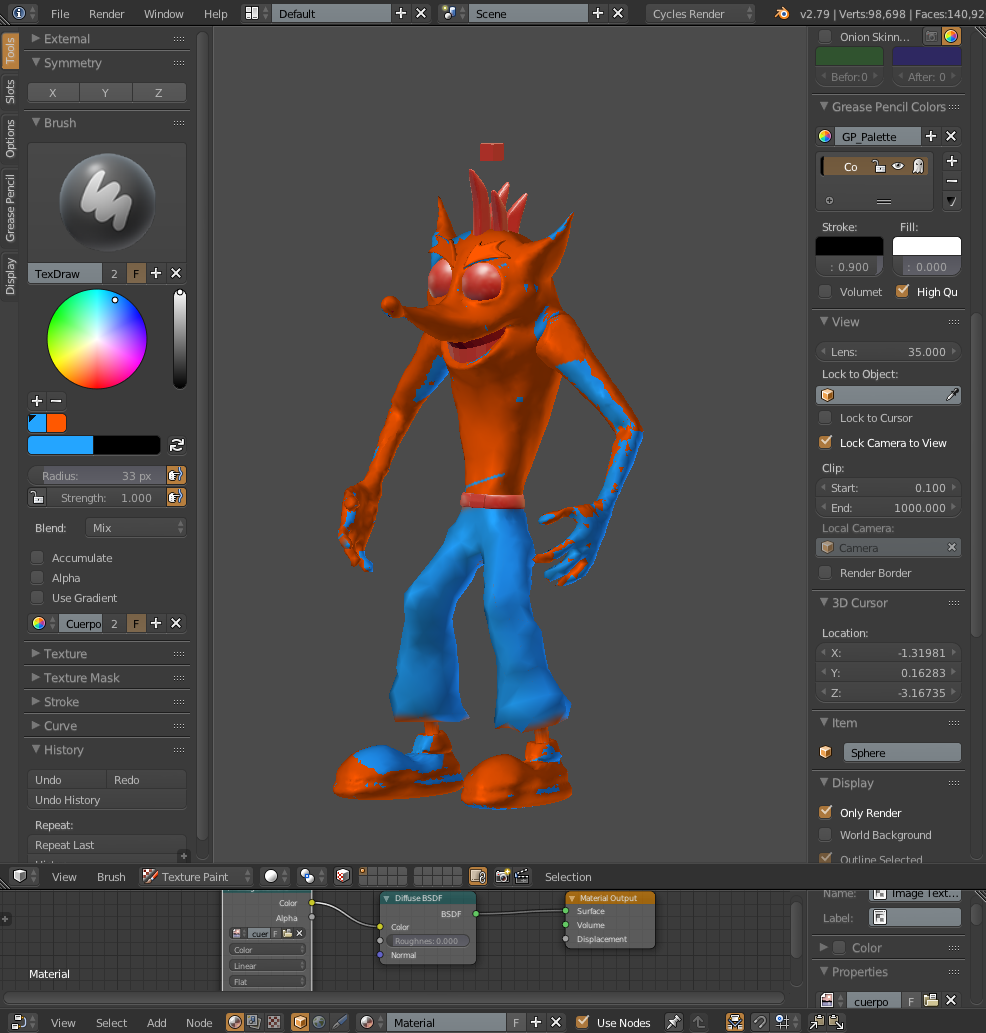Uncheck Lock Camera to View
The width and height of the screenshot is (986, 1033).
825,442
